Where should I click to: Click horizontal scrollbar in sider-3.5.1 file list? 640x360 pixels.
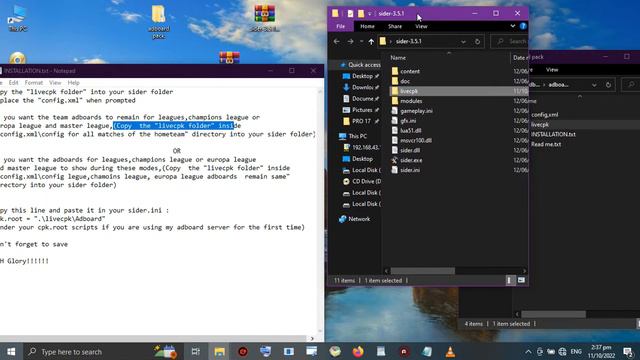tap(422, 271)
